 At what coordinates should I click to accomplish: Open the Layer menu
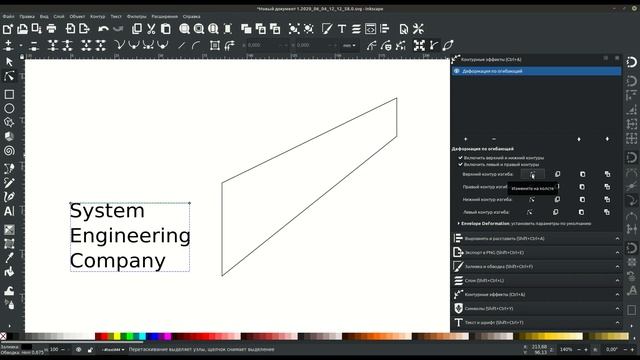tap(59, 16)
